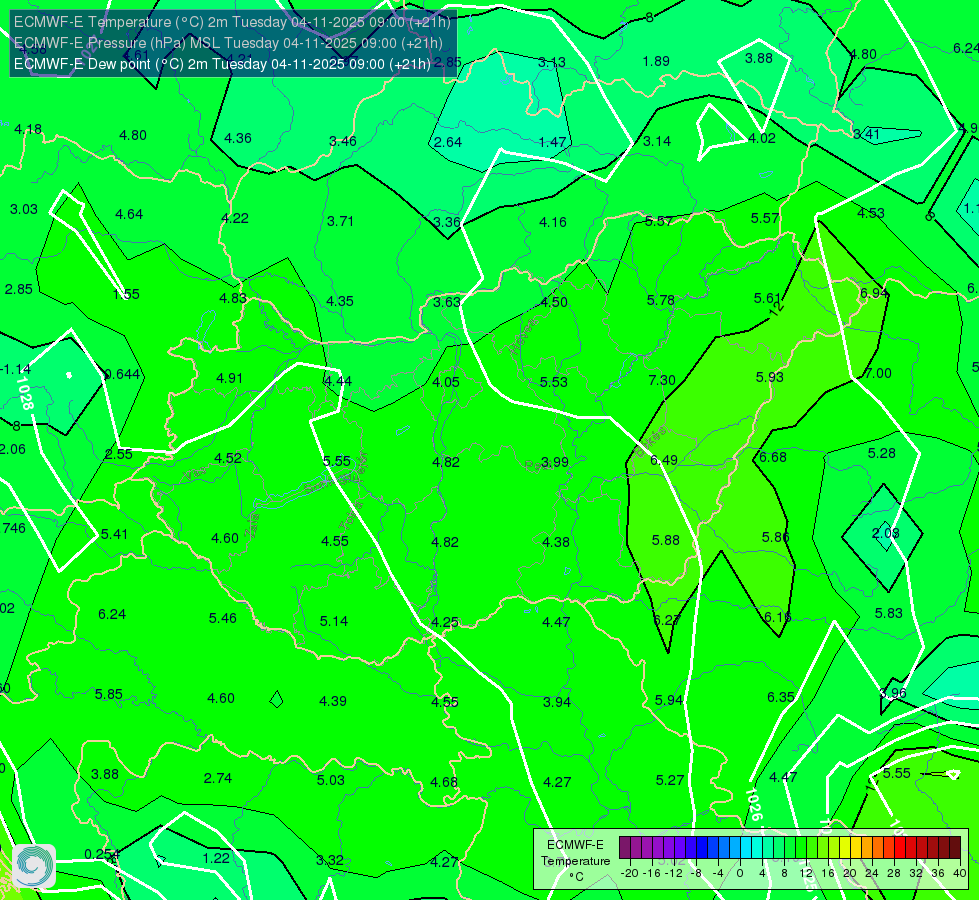Click the map value 3.63
979x900 pixels.
(x=447, y=302)
